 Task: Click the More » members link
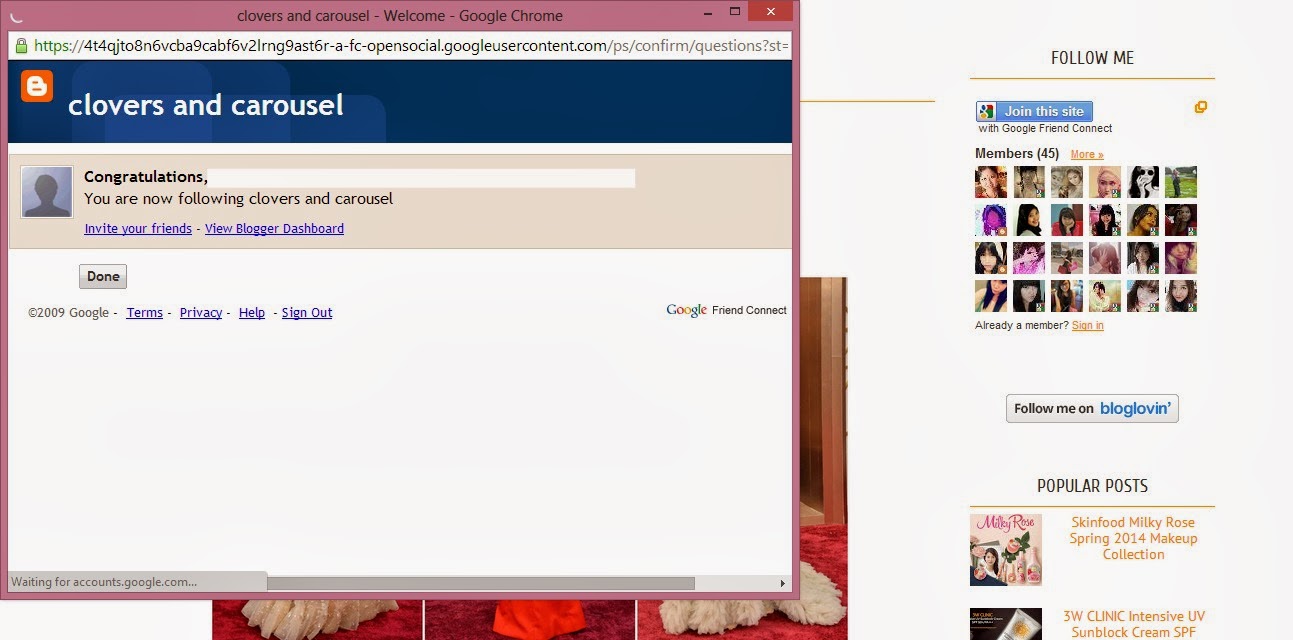pyautogui.click(x=1087, y=155)
